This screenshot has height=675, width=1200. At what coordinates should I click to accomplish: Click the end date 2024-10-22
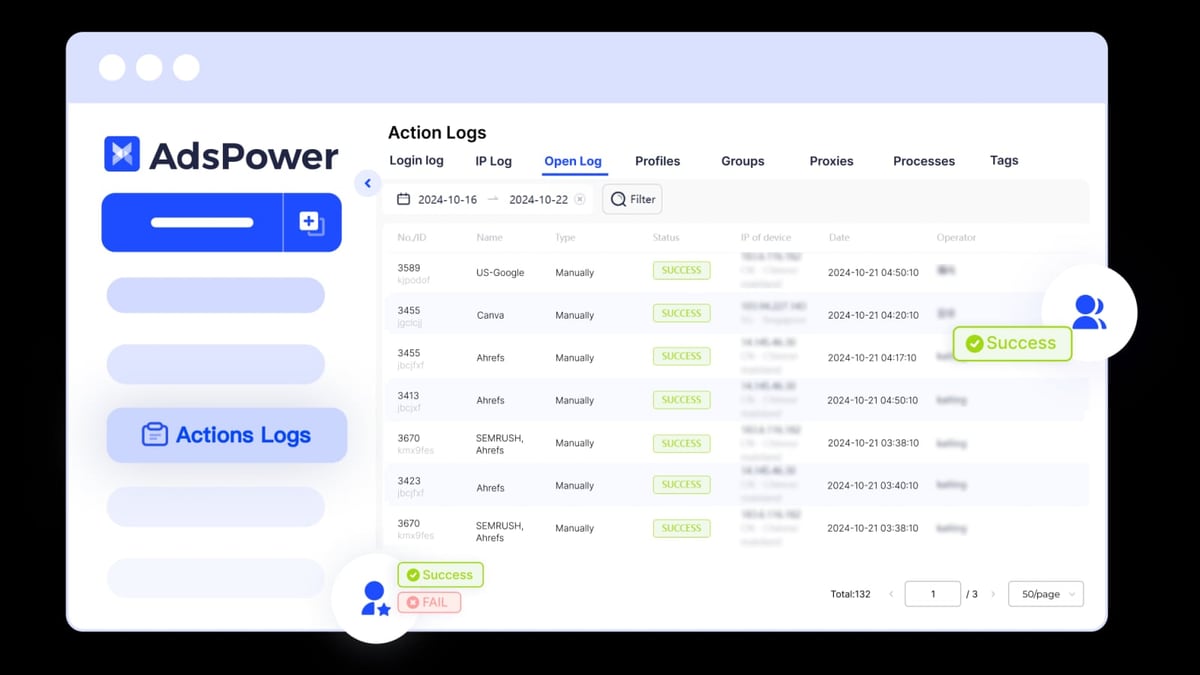(x=538, y=199)
